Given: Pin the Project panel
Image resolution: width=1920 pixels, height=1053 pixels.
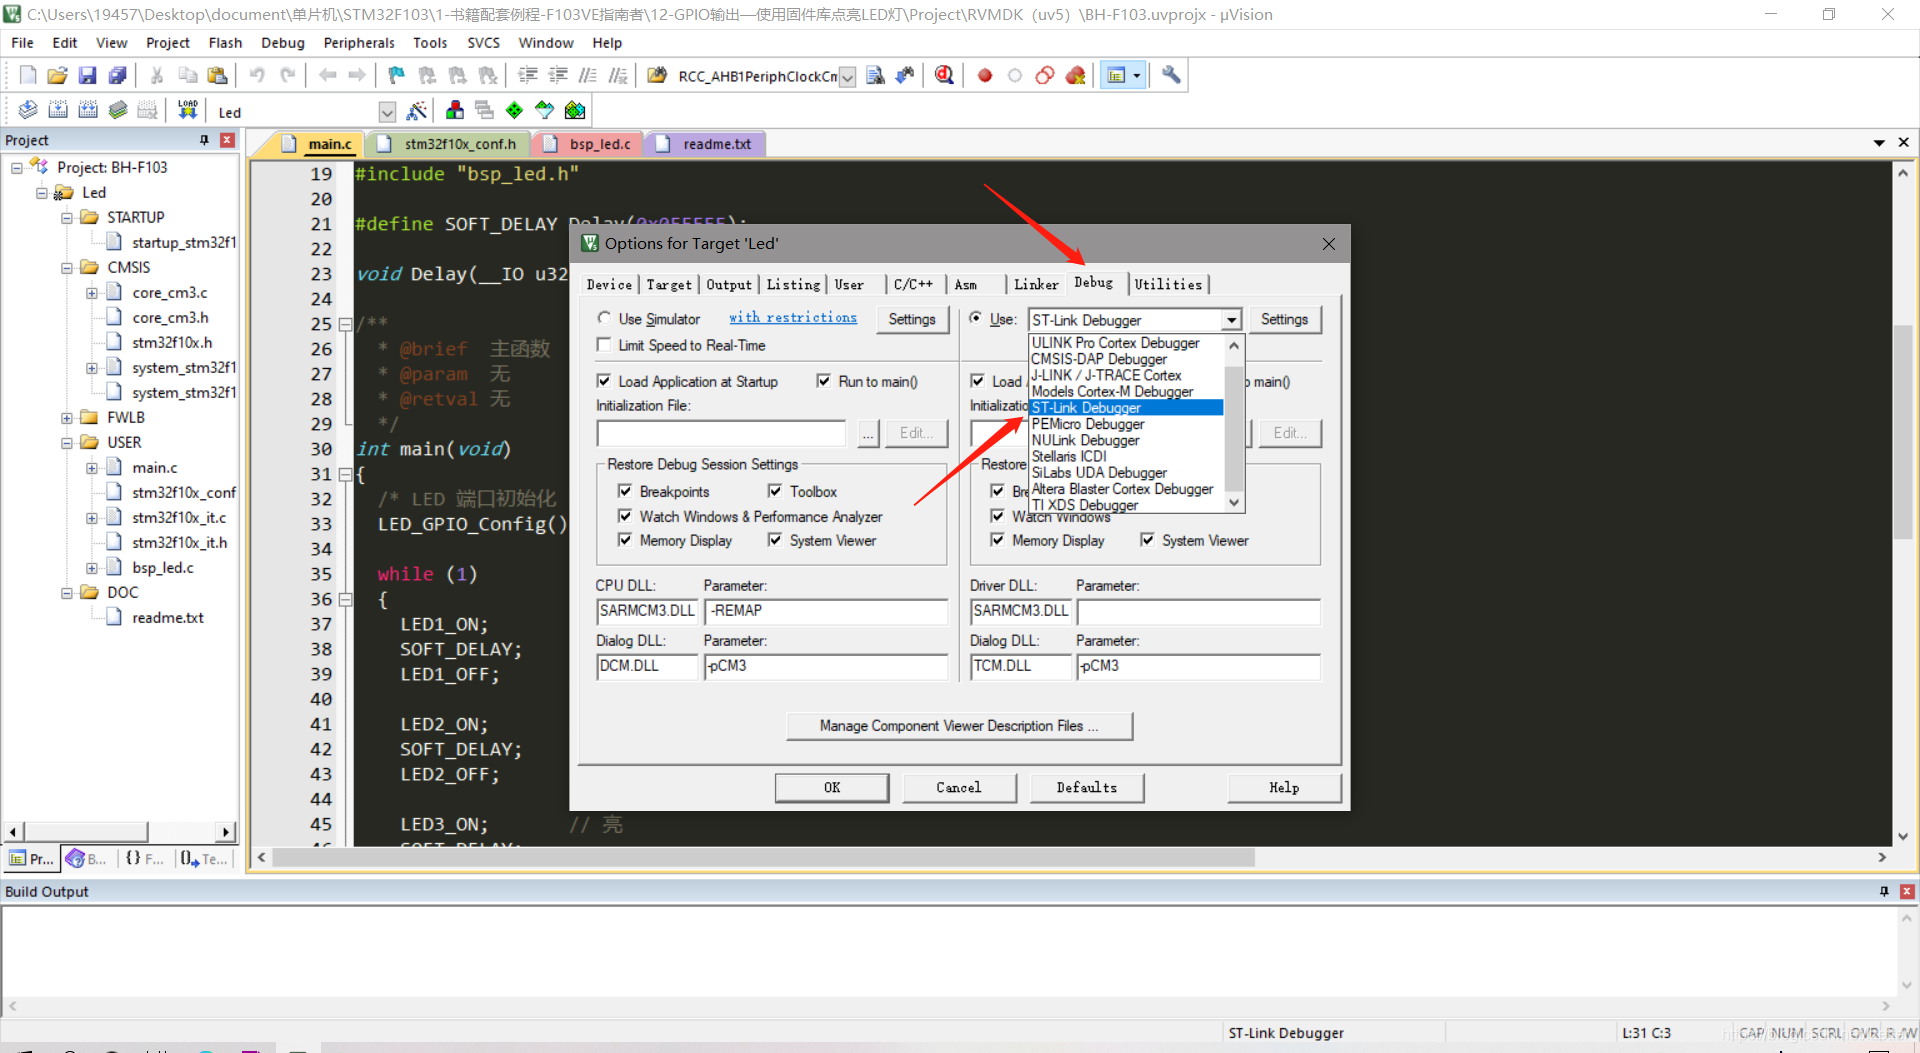Looking at the screenshot, I should pyautogui.click(x=204, y=140).
